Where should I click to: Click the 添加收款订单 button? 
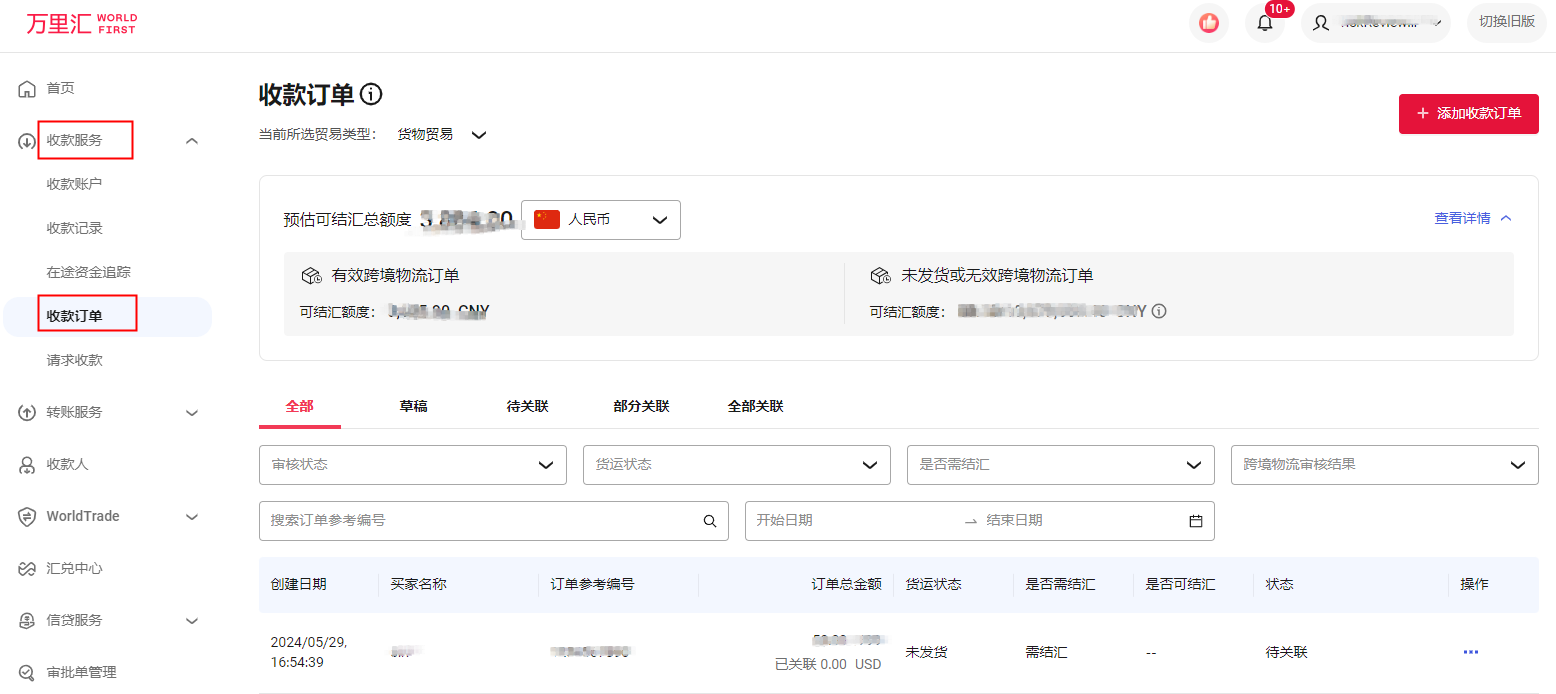click(x=1468, y=114)
